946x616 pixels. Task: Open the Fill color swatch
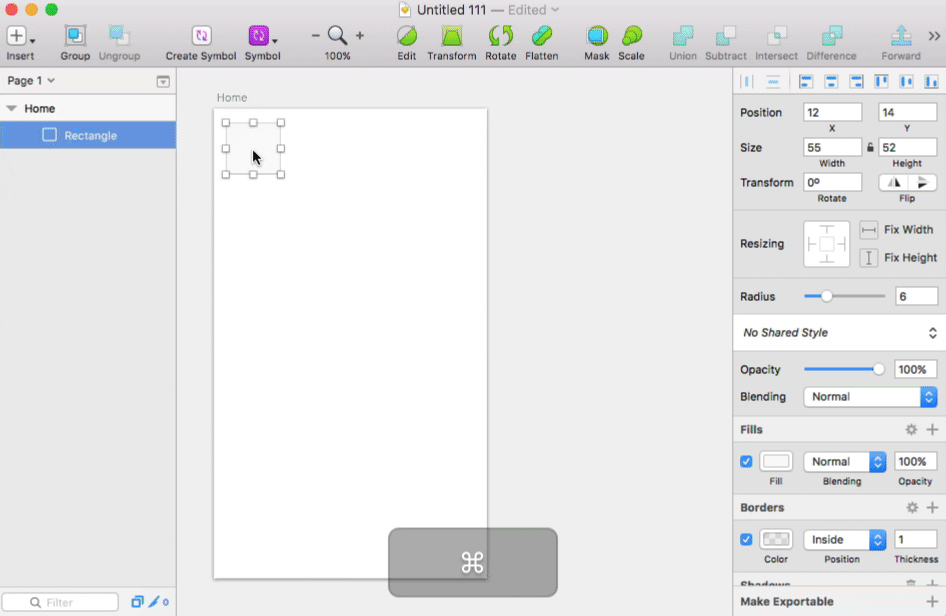(776, 462)
